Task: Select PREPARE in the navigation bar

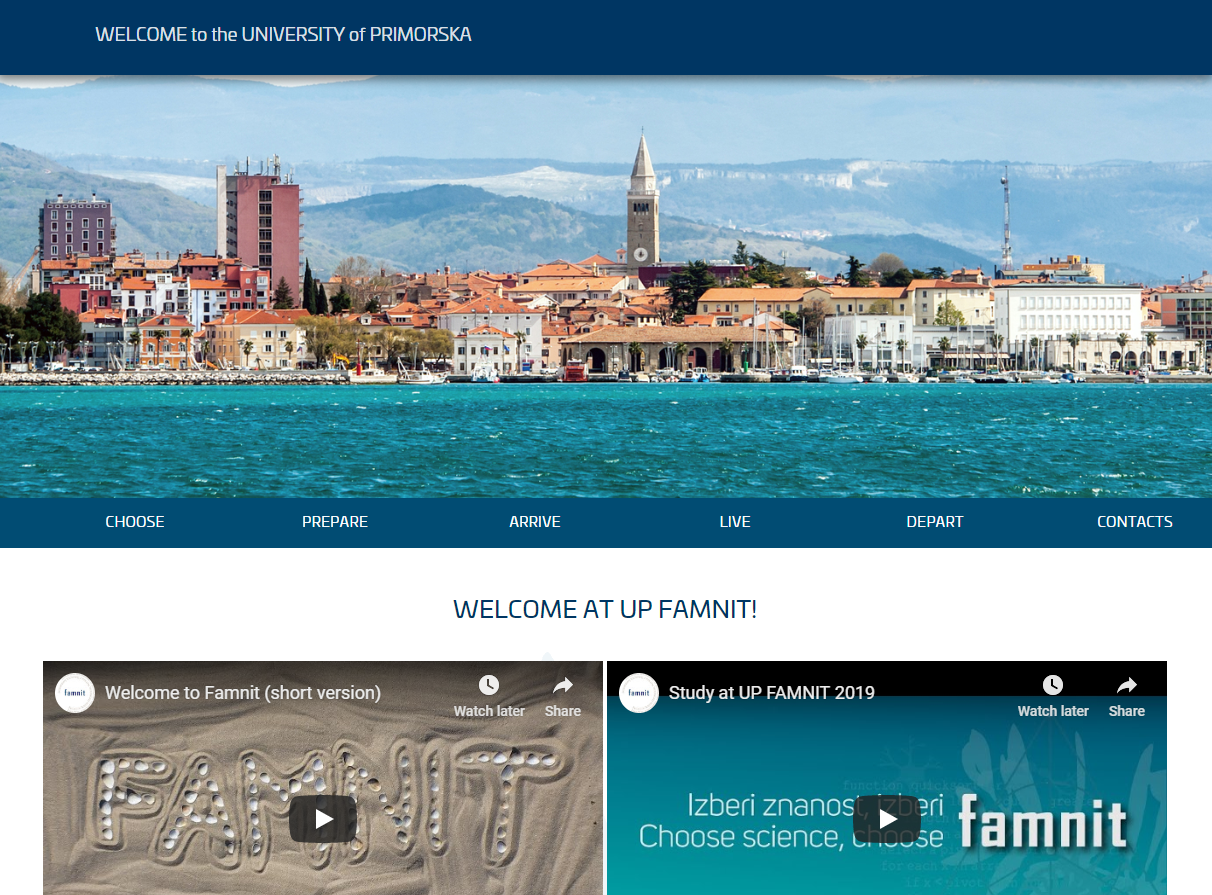Action: [x=335, y=522]
